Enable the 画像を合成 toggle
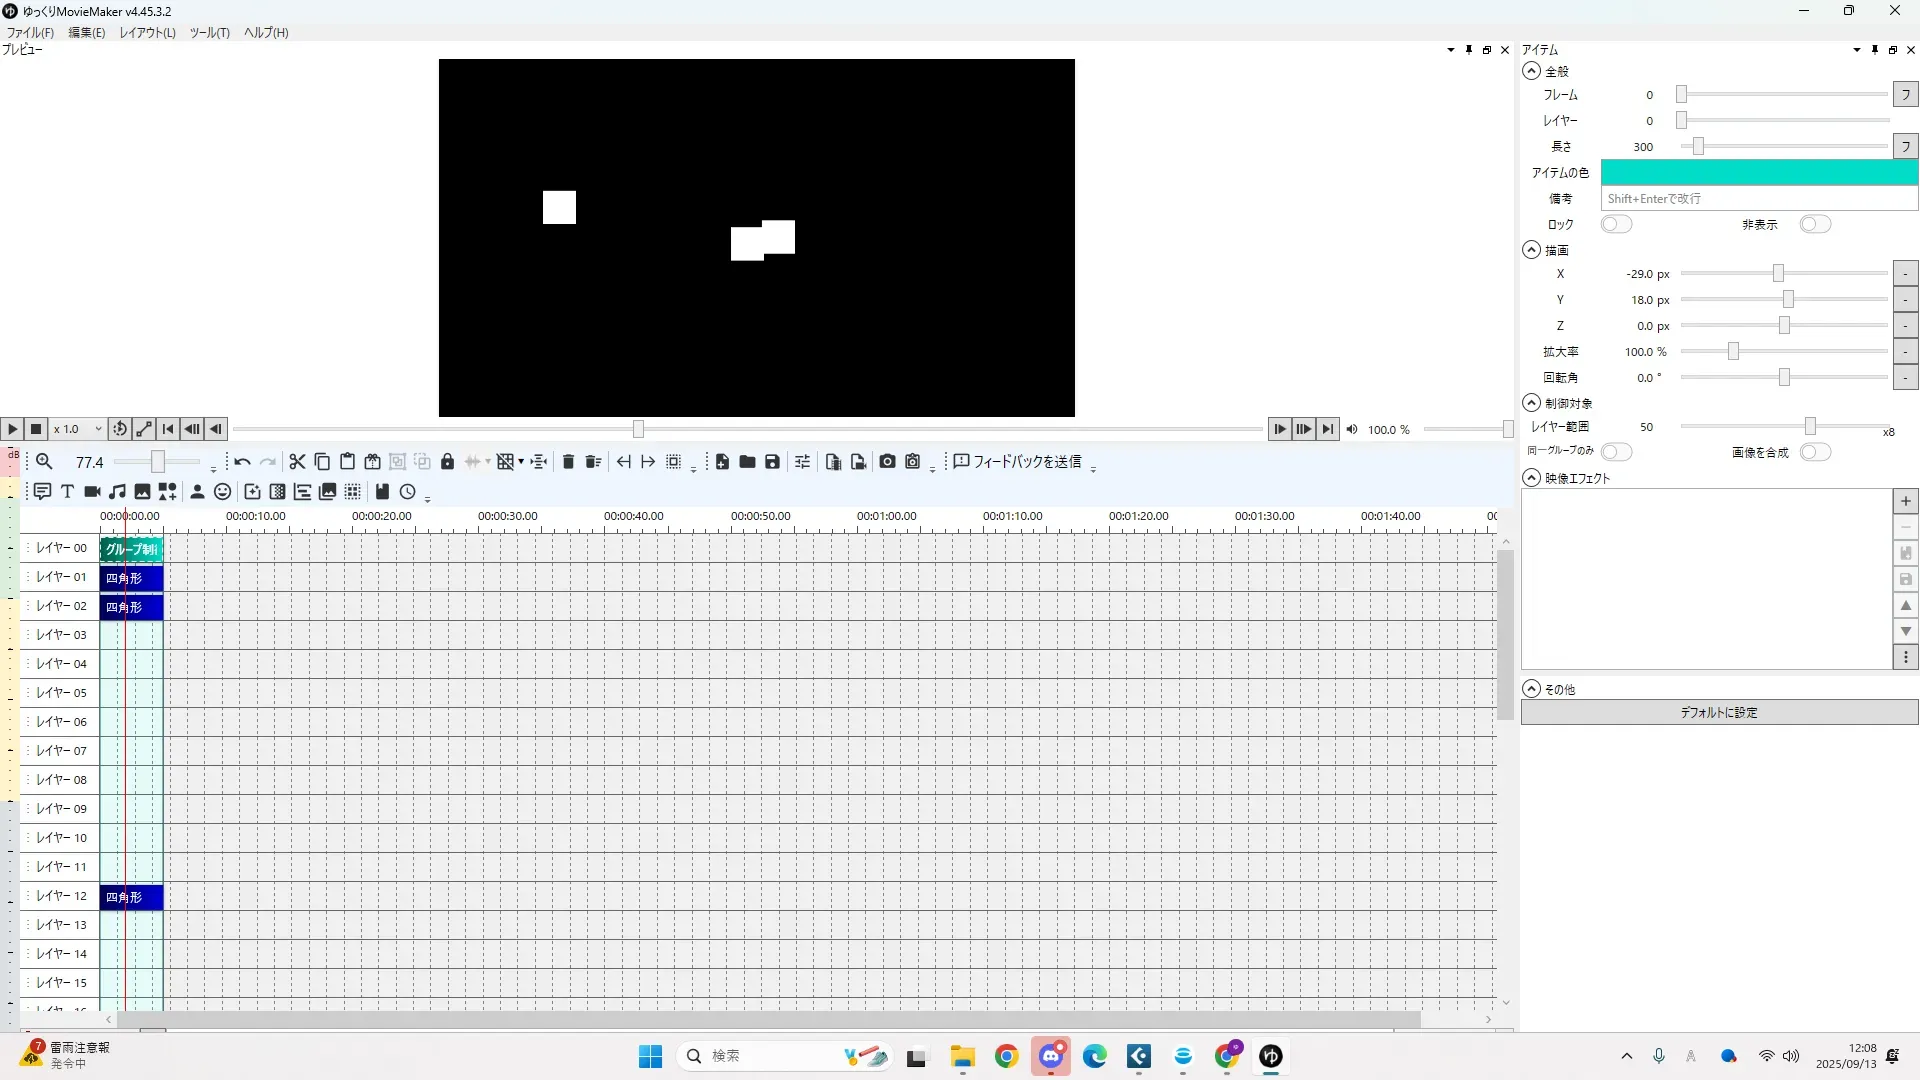Screen dimensions: 1920x1080 (x=1814, y=452)
